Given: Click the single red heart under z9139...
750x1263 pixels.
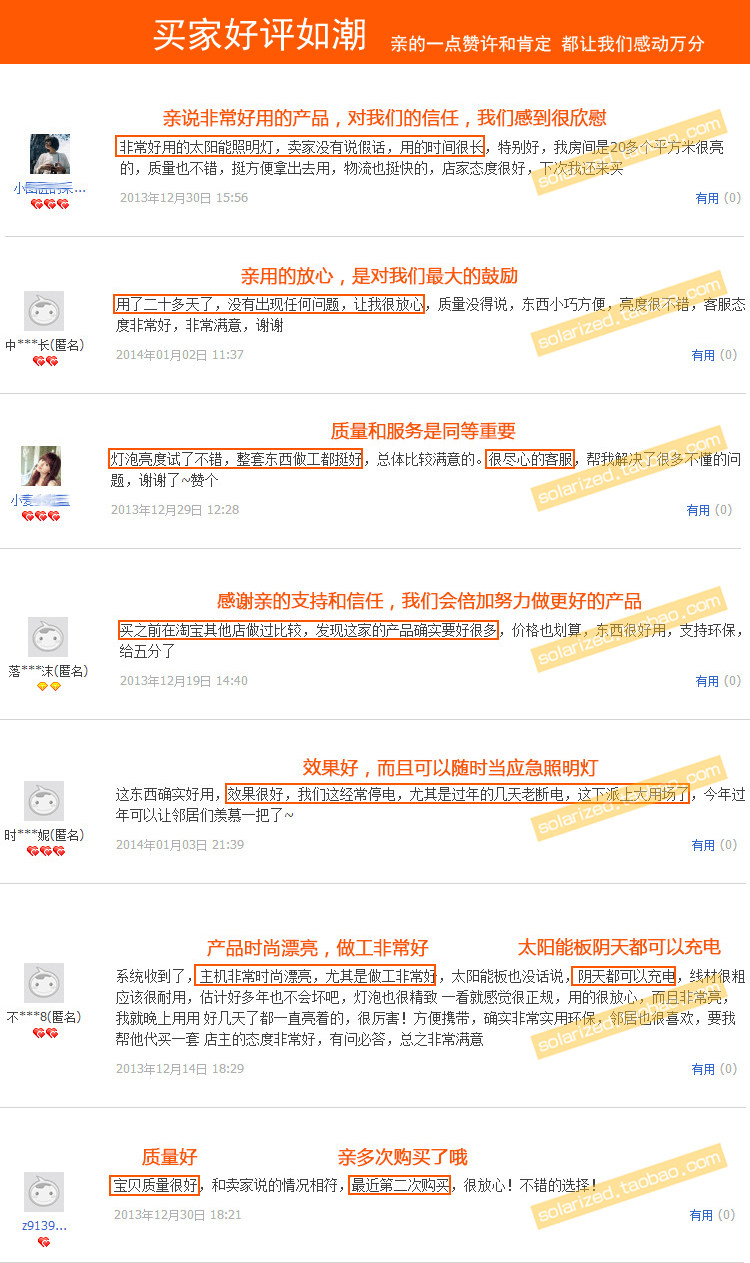Looking at the screenshot, I should pos(44,1242).
